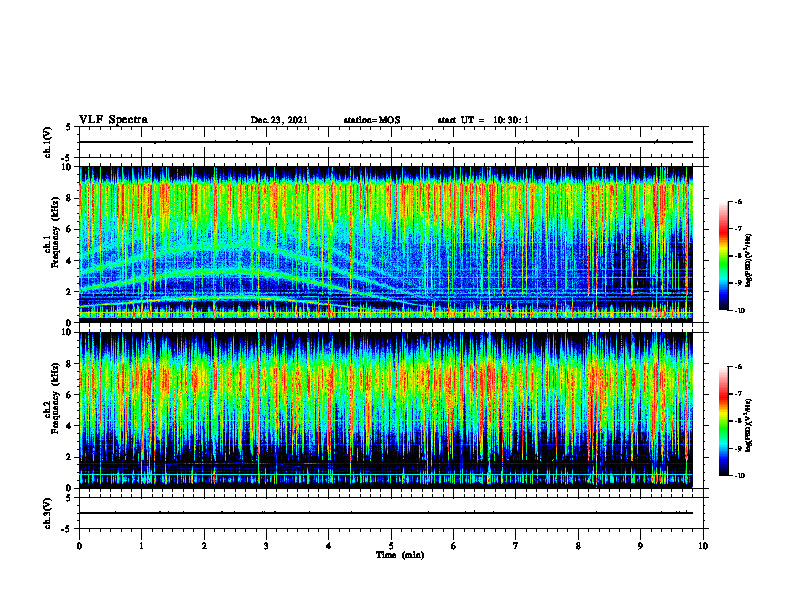The image size is (792, 612).
Task: Click the "start UT = 10:30:1" header text
Action: click(x=483, y=120)
